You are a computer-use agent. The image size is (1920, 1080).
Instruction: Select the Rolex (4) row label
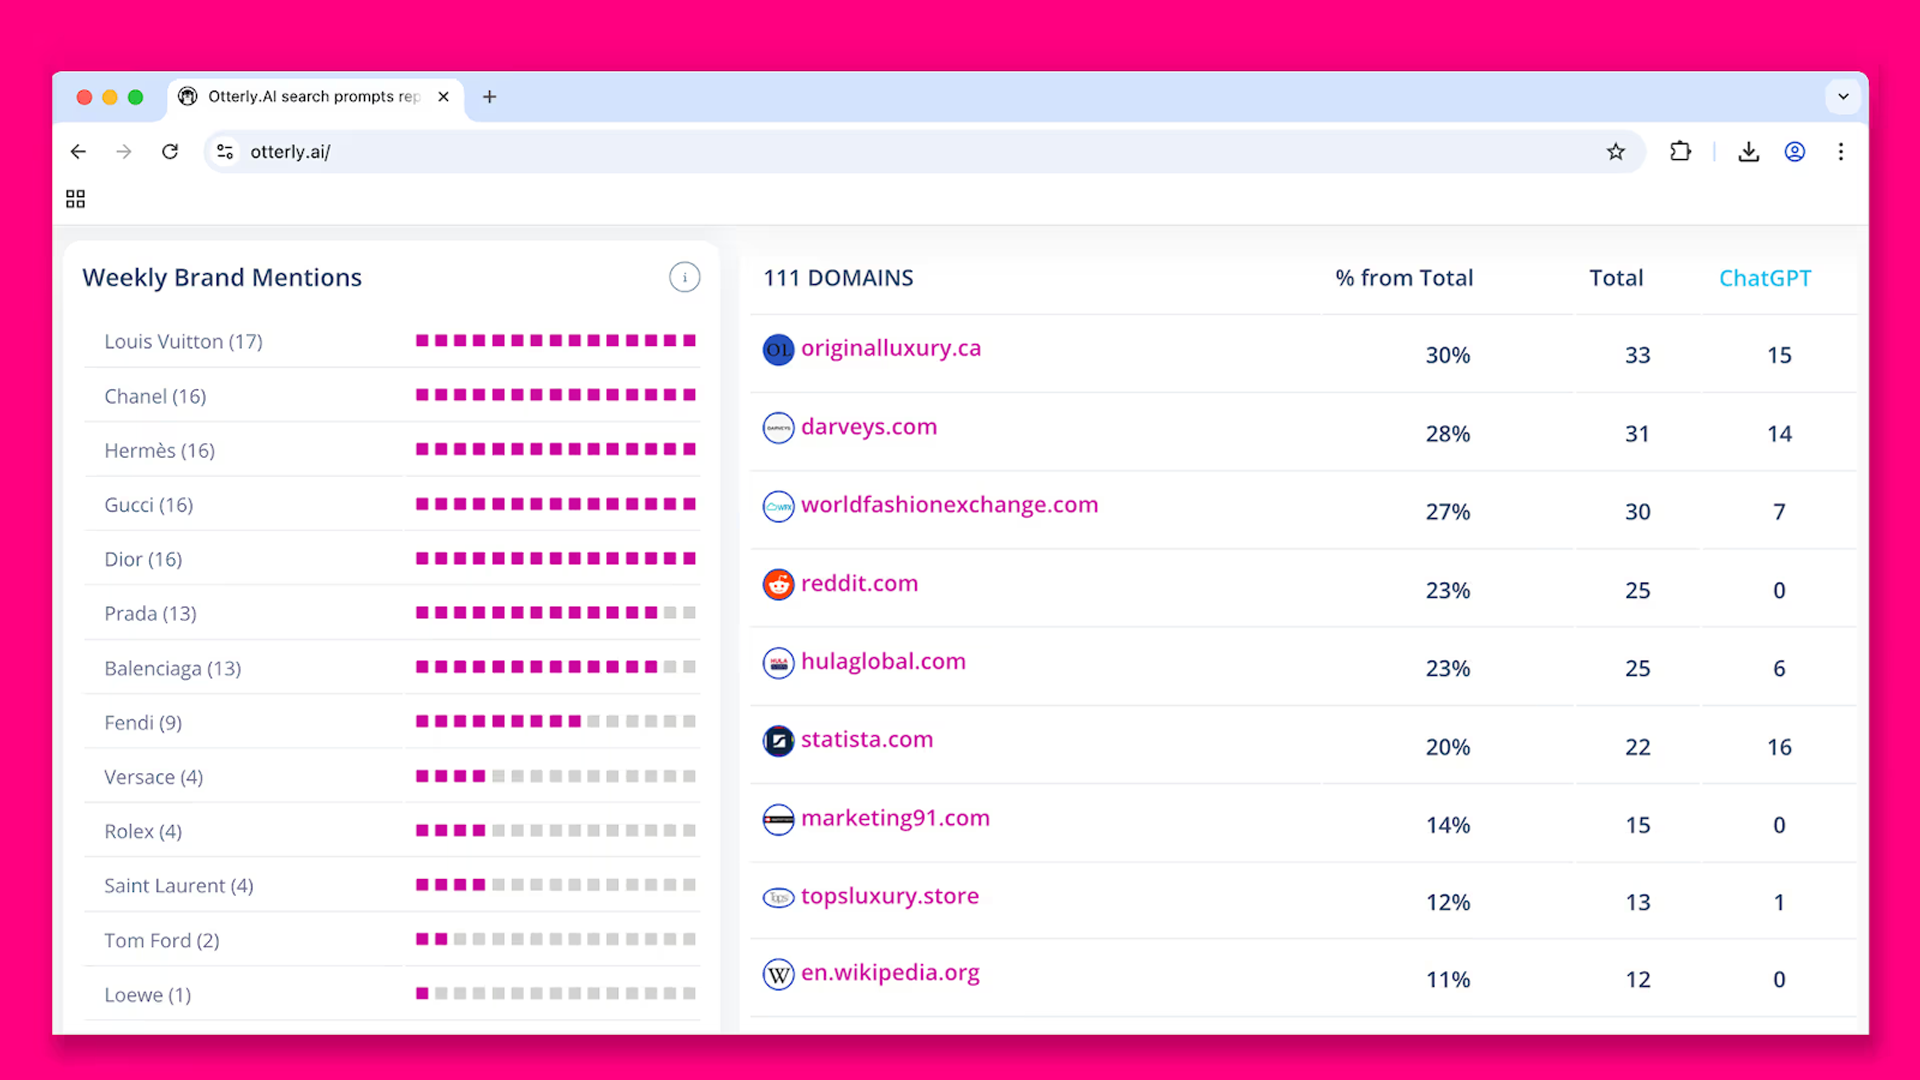click(143, 831)
